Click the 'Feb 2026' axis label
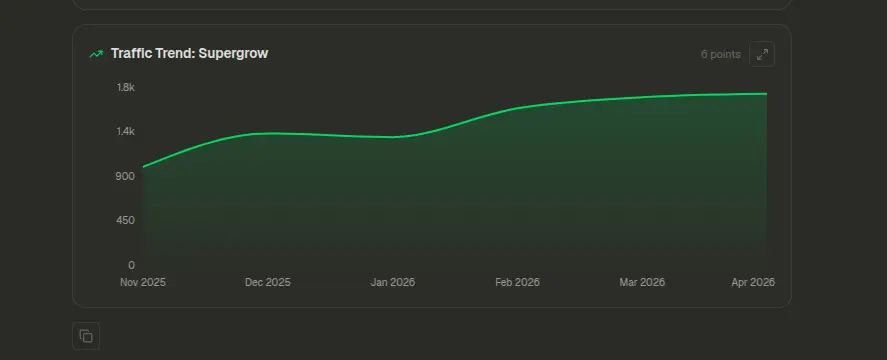The height and width of the screenshot is (360, 887). point(517,282)
